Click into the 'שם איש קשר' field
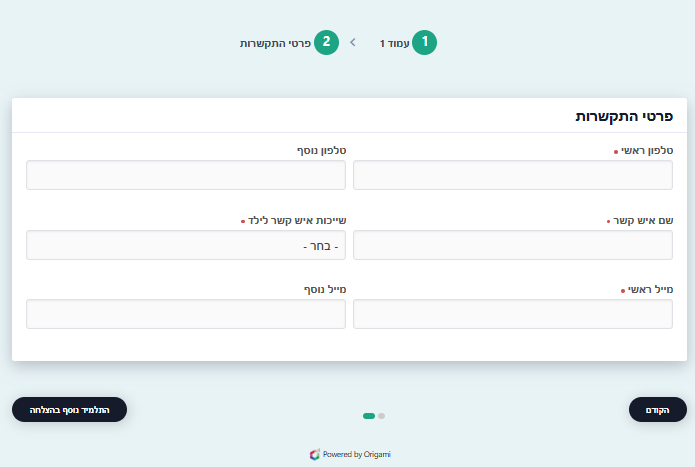Viewport: 695px width, 467px height. [x=513, y=245]
